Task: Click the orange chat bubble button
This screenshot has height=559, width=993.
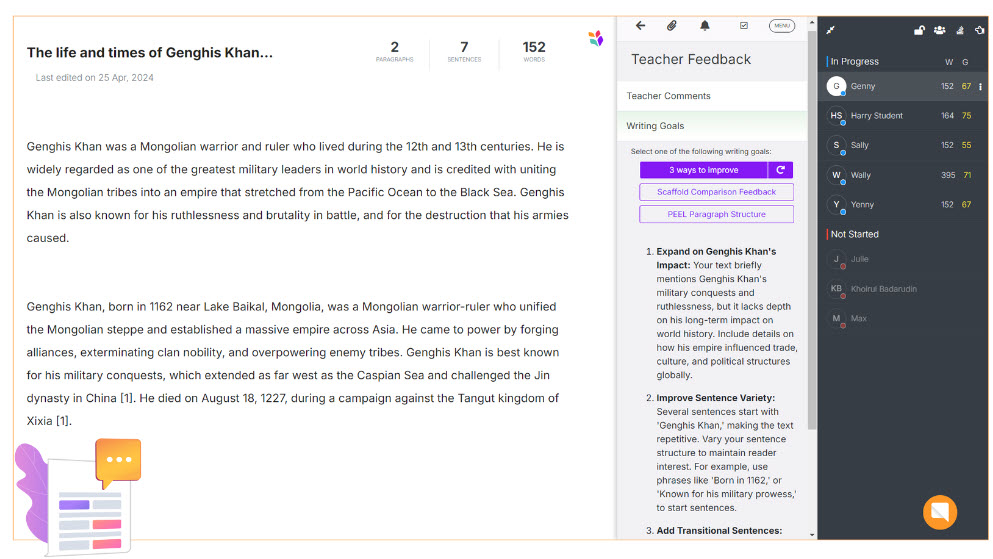Action: point(939,512)
